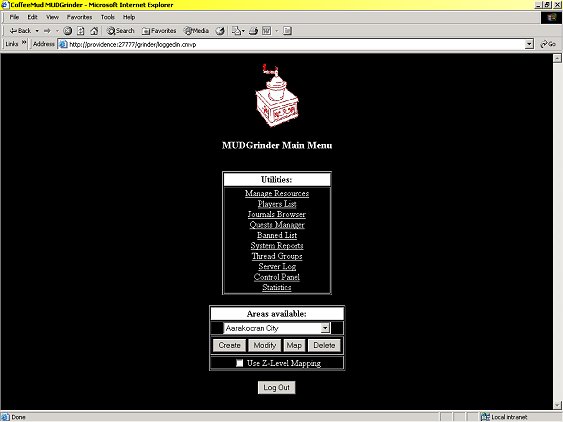Click the Back arrow toolbar button
The image size is (563, 422).
click(x=20, y=31)
